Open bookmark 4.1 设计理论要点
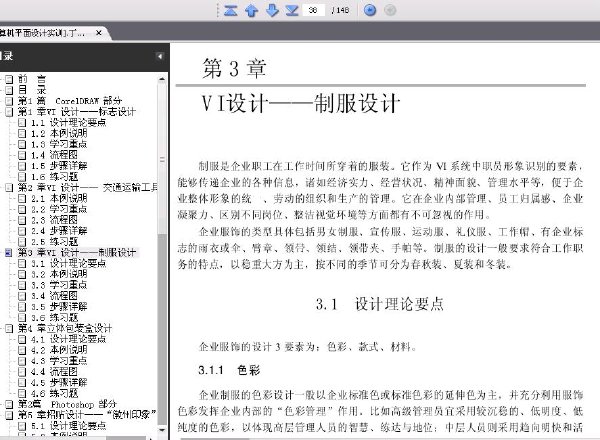Image resolution: width=600 pixels, height=440 pixels. point(68,339)
